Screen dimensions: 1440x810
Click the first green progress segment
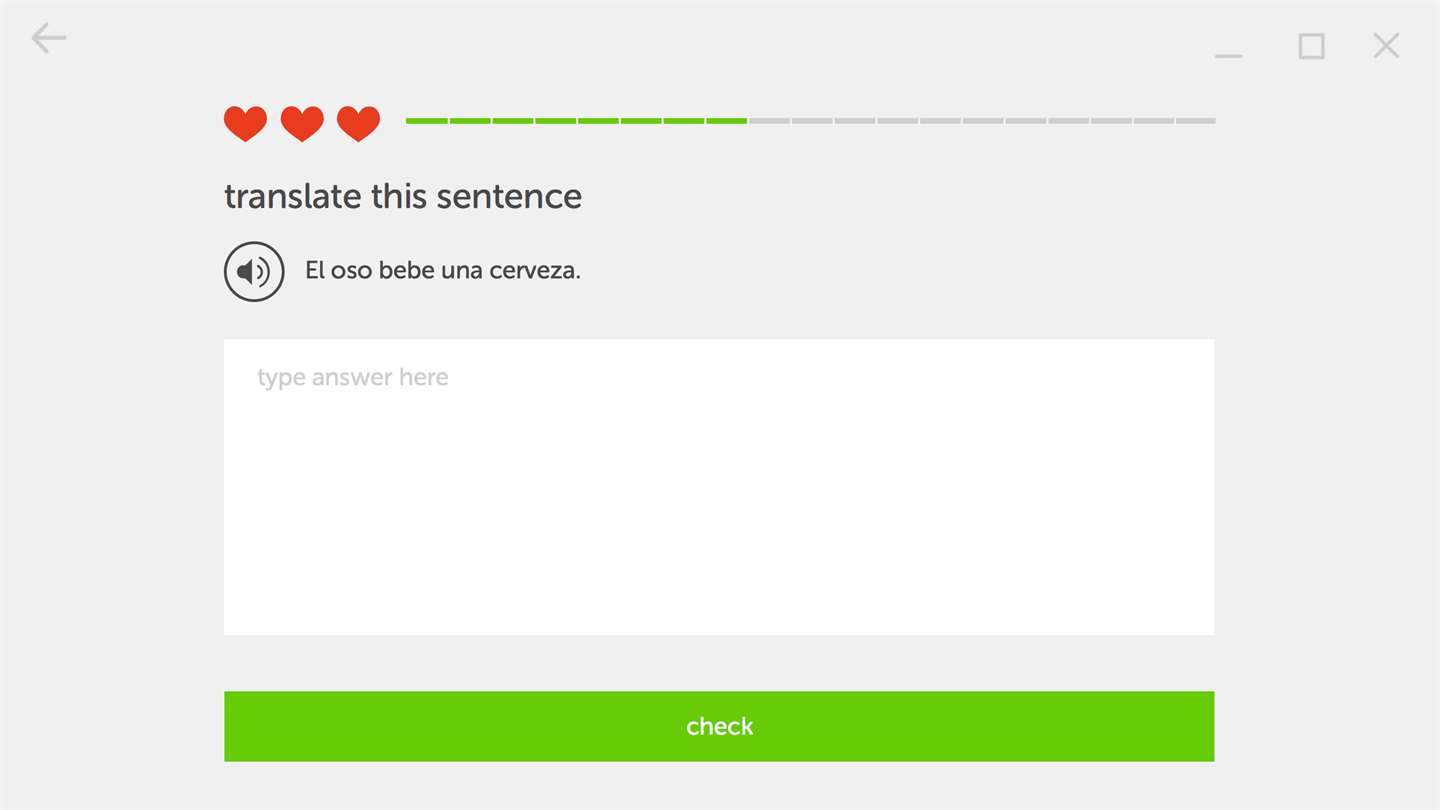pyautogui.click(x=426, y=121)
